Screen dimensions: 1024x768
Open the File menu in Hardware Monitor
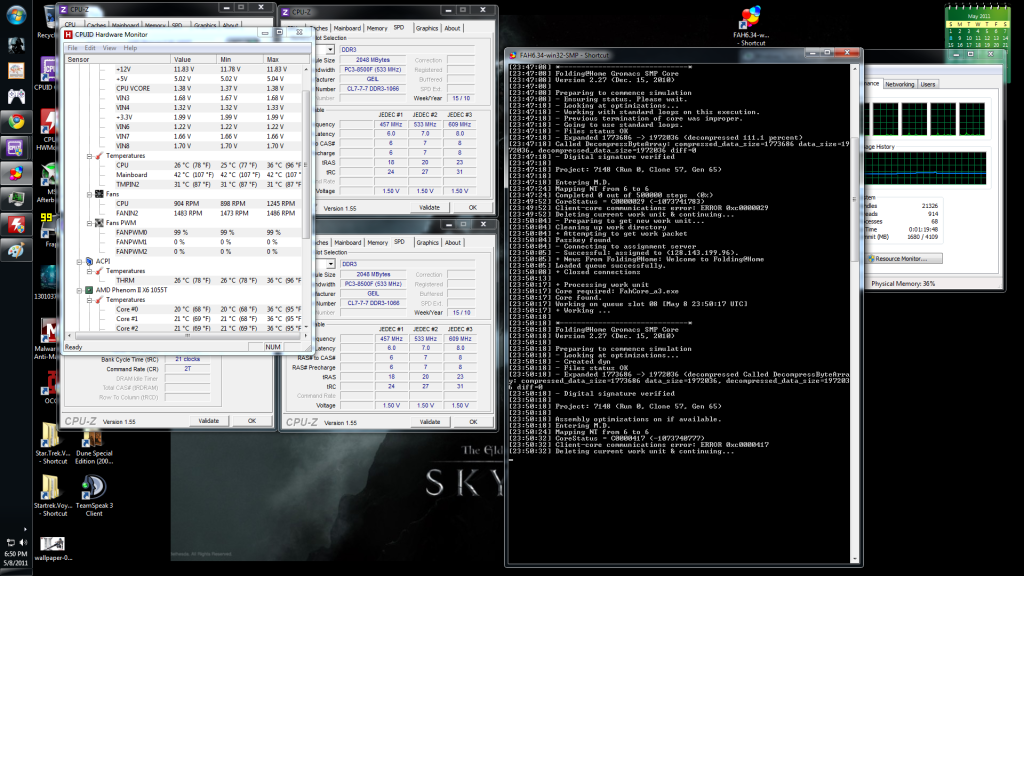tap(72, 48)
